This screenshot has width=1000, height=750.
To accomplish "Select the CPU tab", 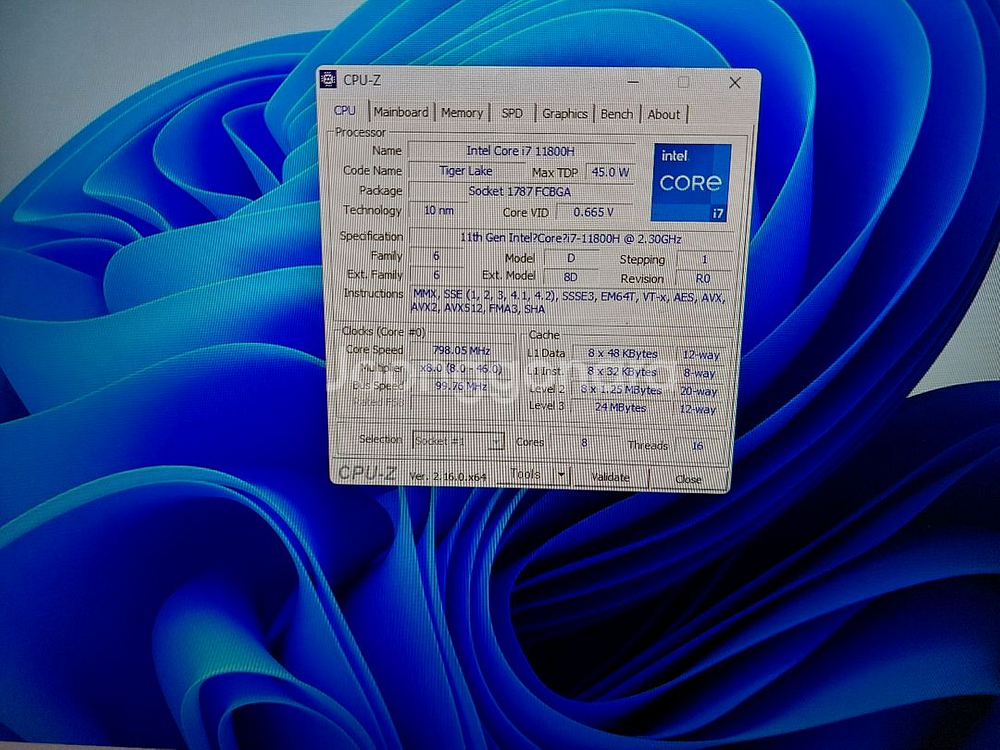I will 344,111.
